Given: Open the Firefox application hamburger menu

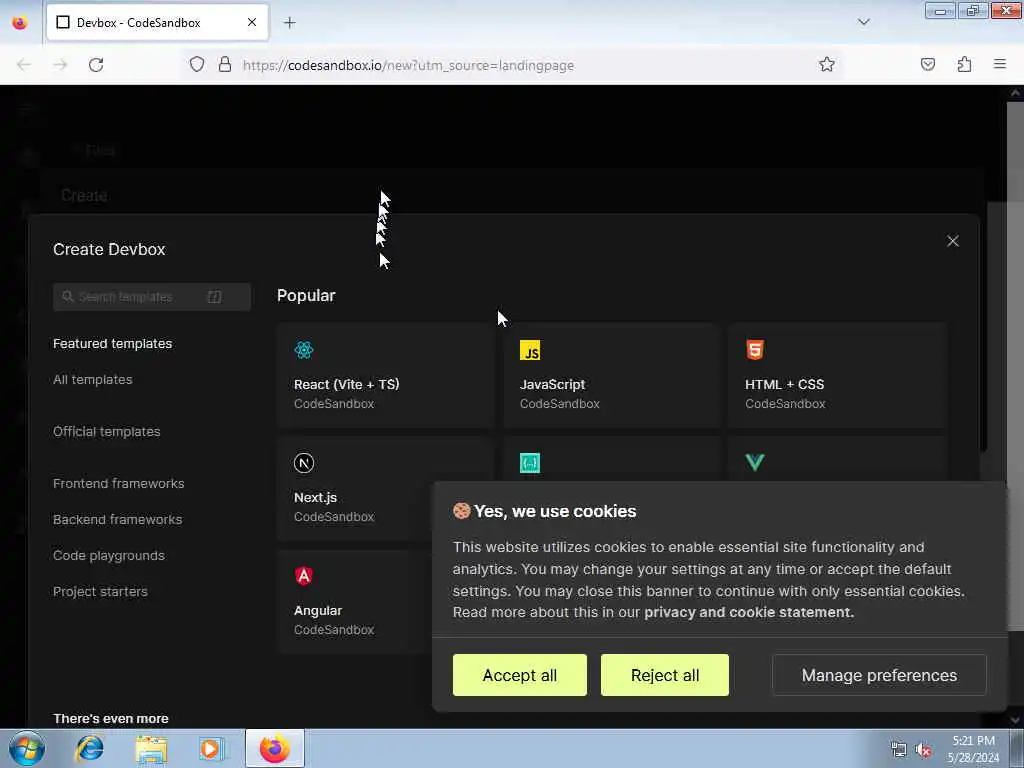Looking at the screenshot, I should (x=1000, y=64).
